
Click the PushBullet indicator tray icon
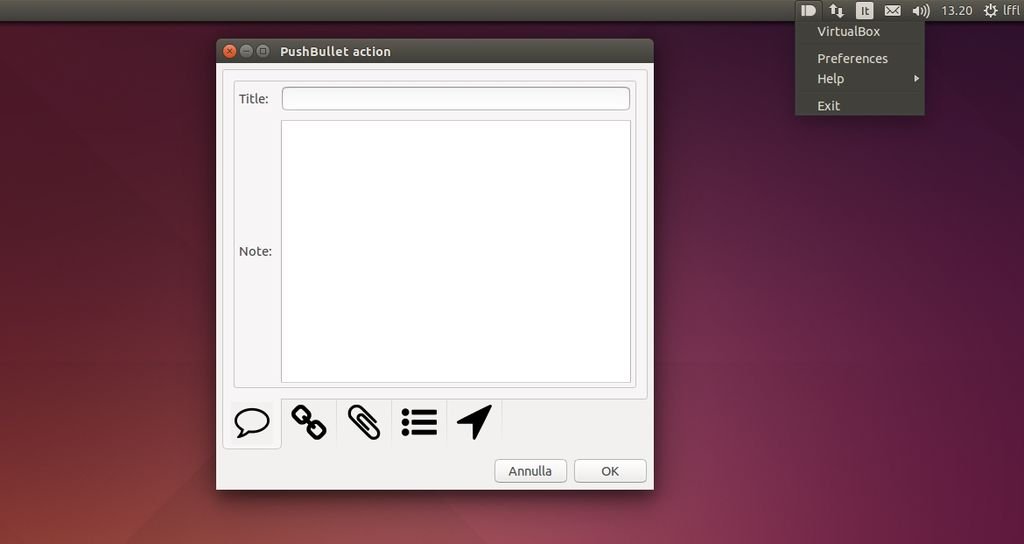point(809,10)
